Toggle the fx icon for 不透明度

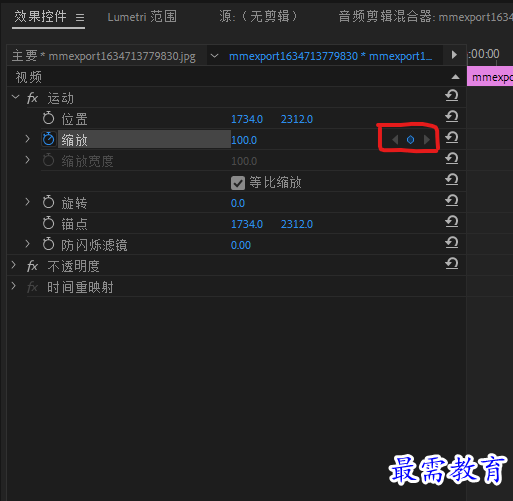(32, 266)
